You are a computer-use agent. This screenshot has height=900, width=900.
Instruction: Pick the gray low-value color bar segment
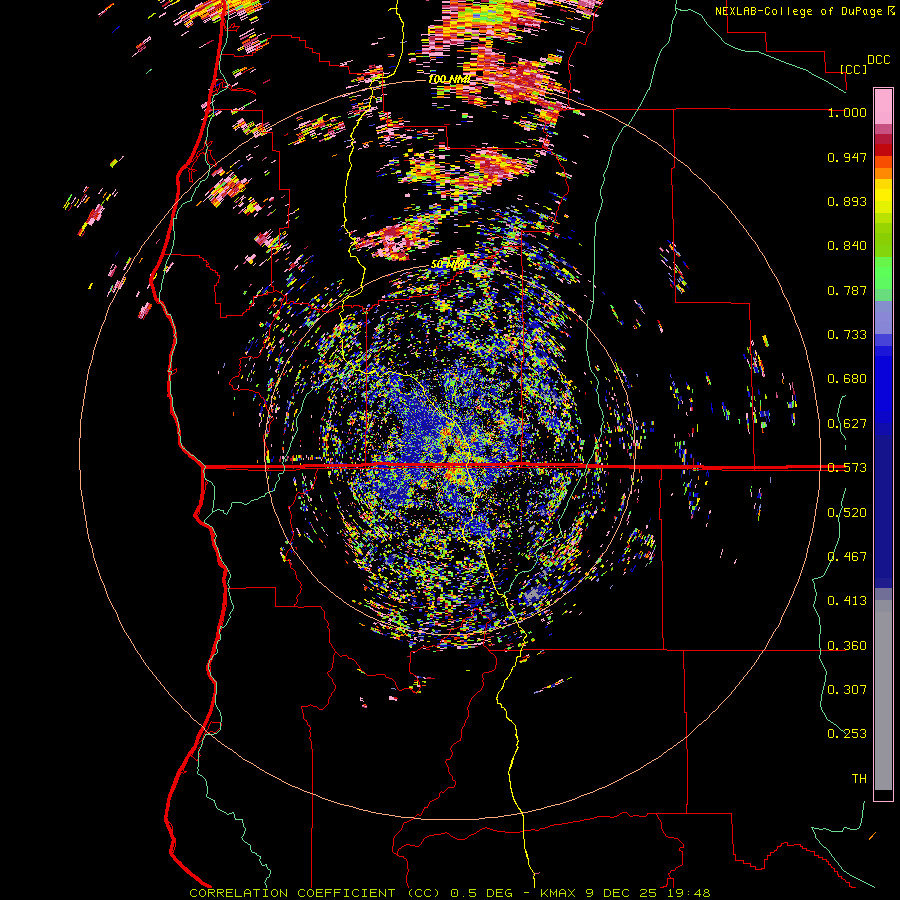[883, 695]
